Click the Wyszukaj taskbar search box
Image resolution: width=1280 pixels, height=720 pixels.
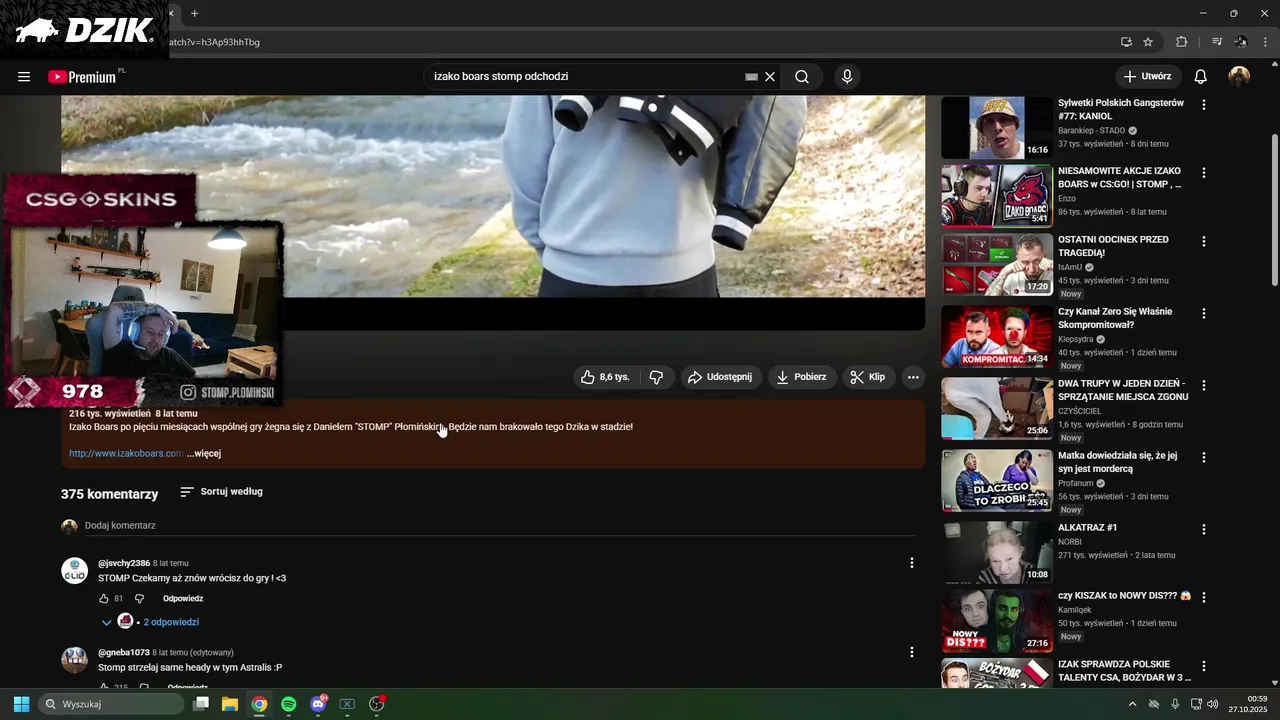(111, 704)
